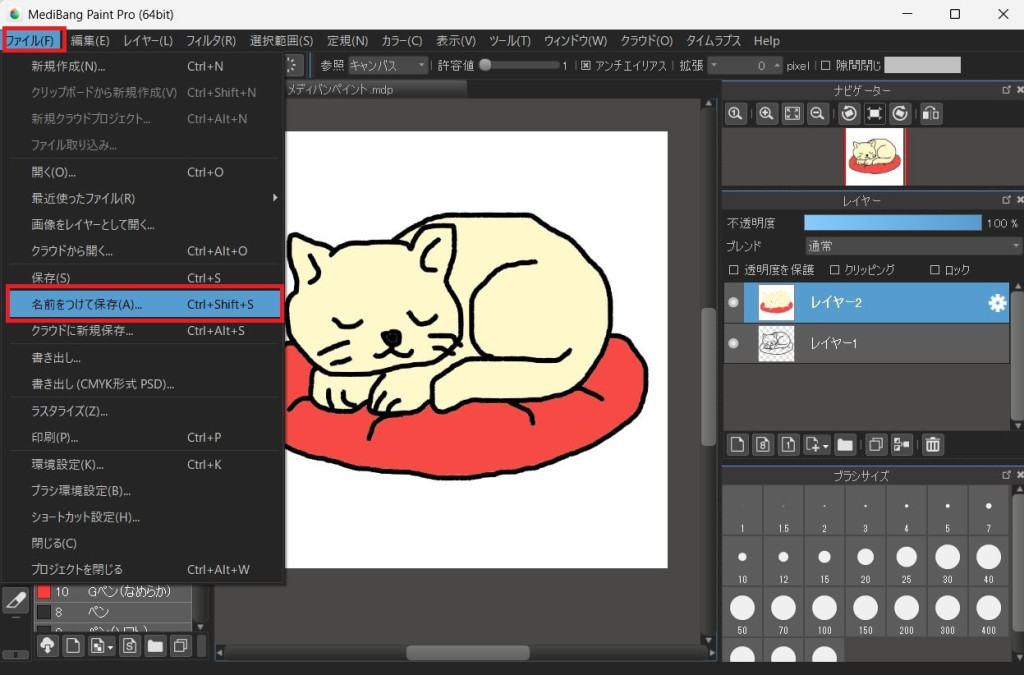Select the Eraser tool

pyautogui.click(x=15, y=601)
